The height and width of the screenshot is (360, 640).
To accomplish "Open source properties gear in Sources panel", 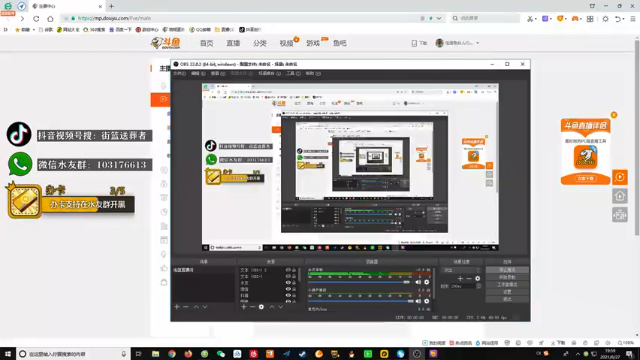I will click(261, 307).
